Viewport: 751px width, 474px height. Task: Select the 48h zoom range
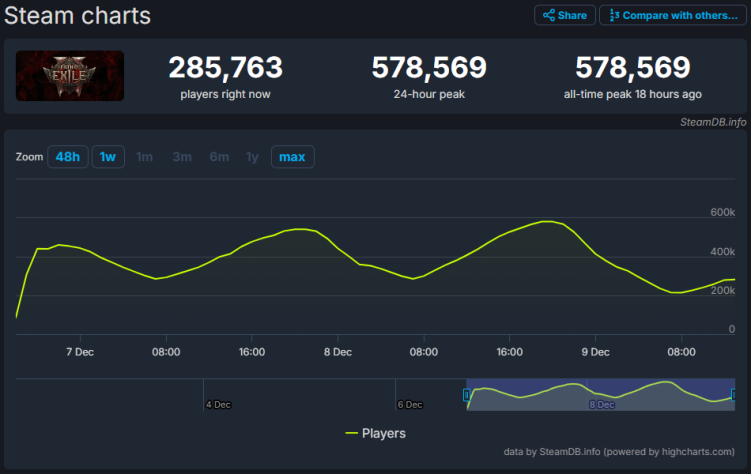coord(68,157)
